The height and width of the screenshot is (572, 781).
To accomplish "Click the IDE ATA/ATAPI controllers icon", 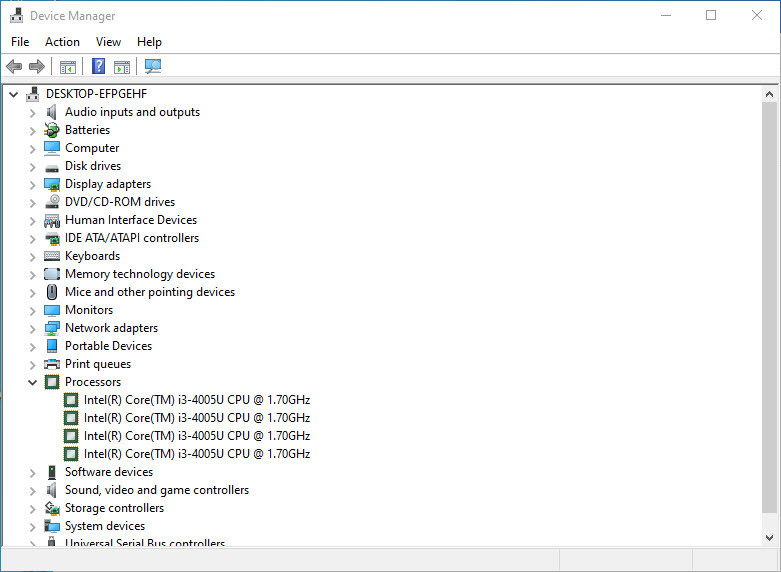I will 52,238.
